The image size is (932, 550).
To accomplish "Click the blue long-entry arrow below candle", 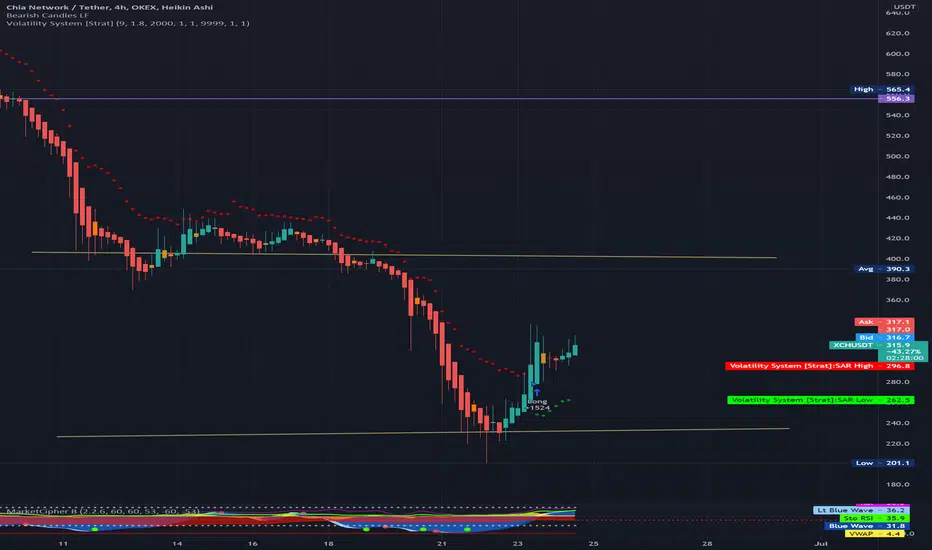I will pyautogui.click(x=537, y=392).
